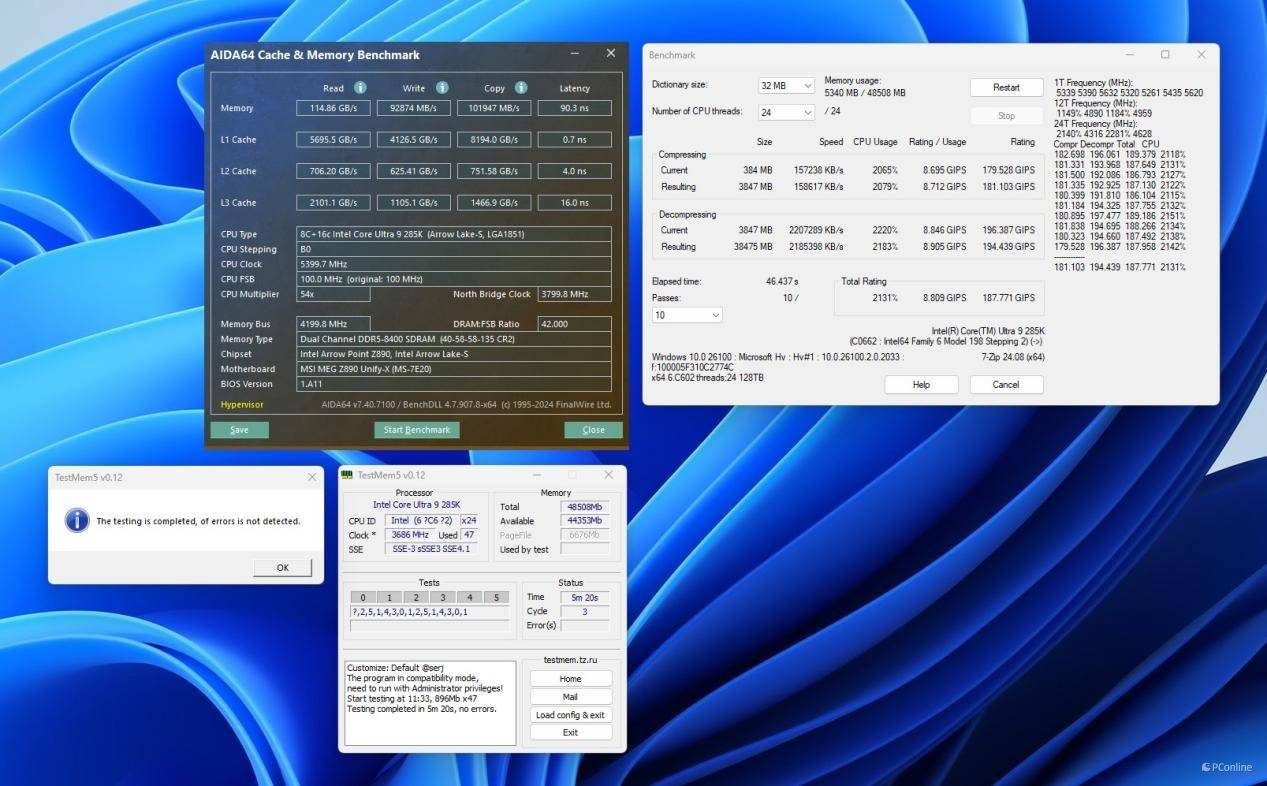Open Help in the 7-Zip Benchmark window

921,385
